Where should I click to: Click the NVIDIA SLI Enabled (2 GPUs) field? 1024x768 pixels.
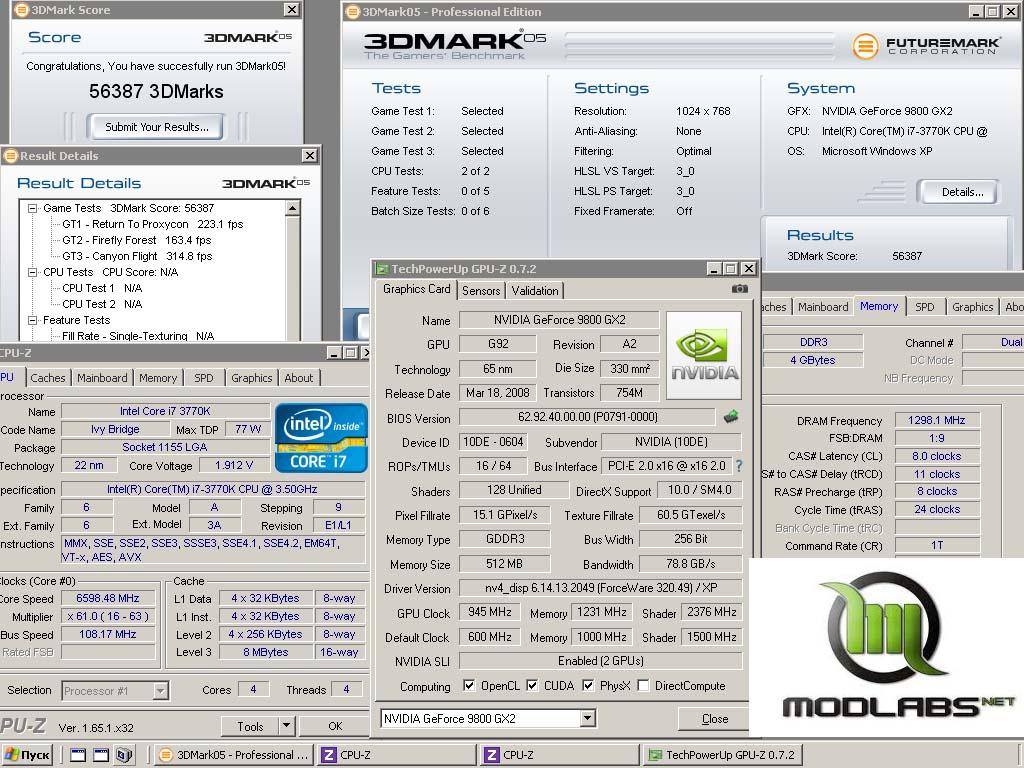coord(601,661)
